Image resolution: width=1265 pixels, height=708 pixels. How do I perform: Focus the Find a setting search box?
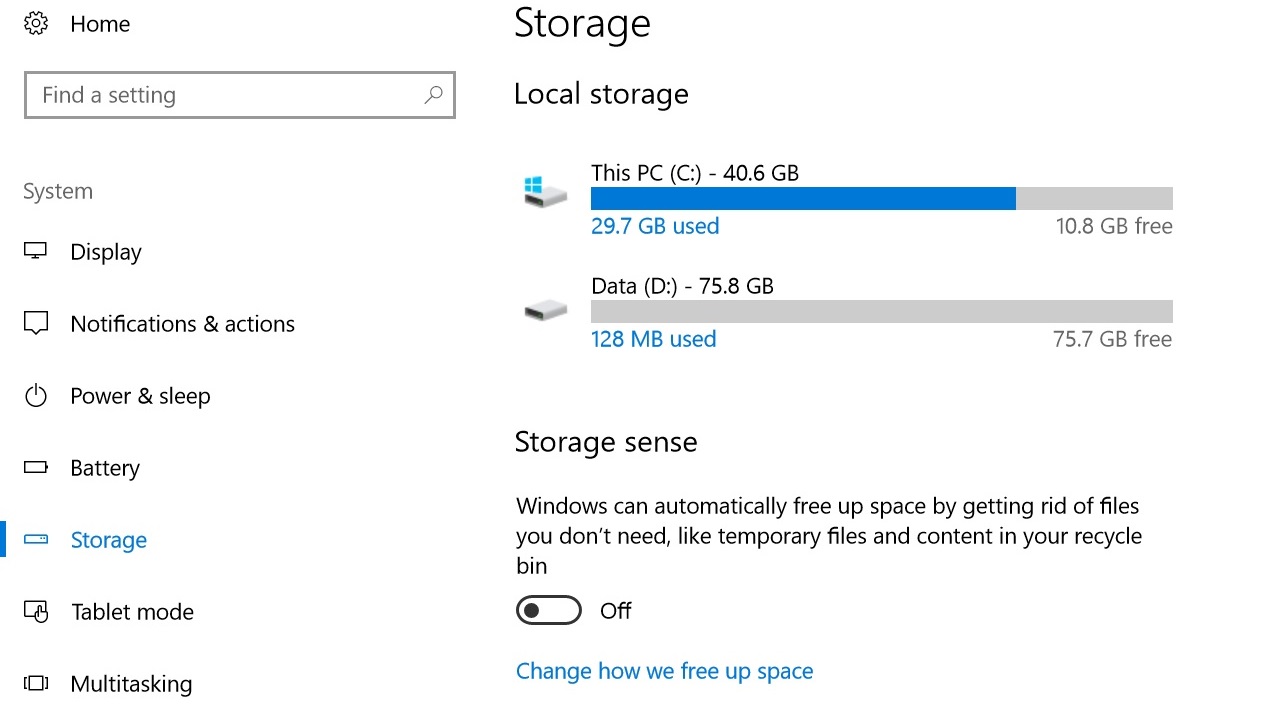[x=240, y=95]
